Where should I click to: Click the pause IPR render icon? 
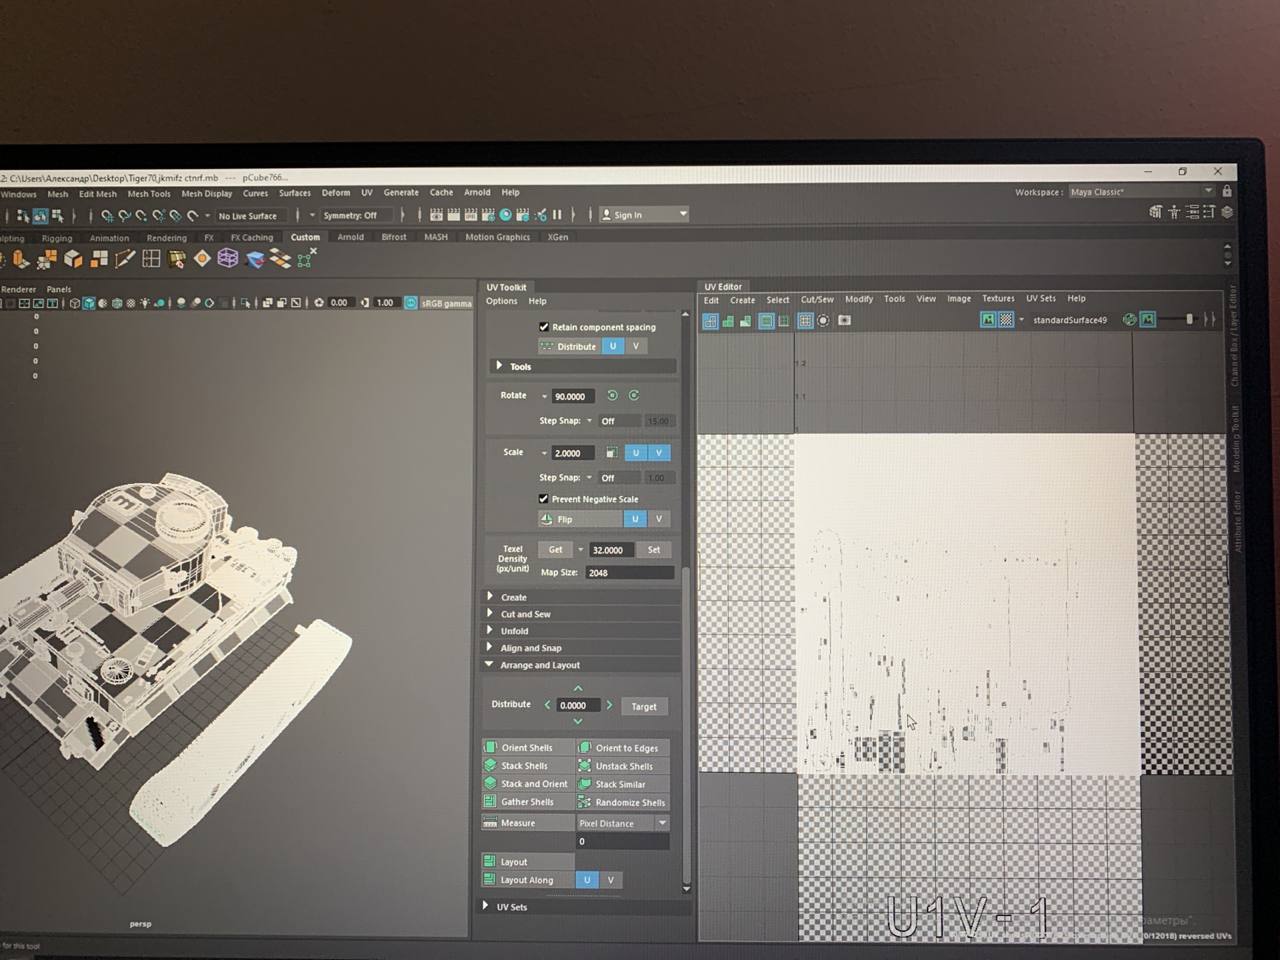click(557, 215)
